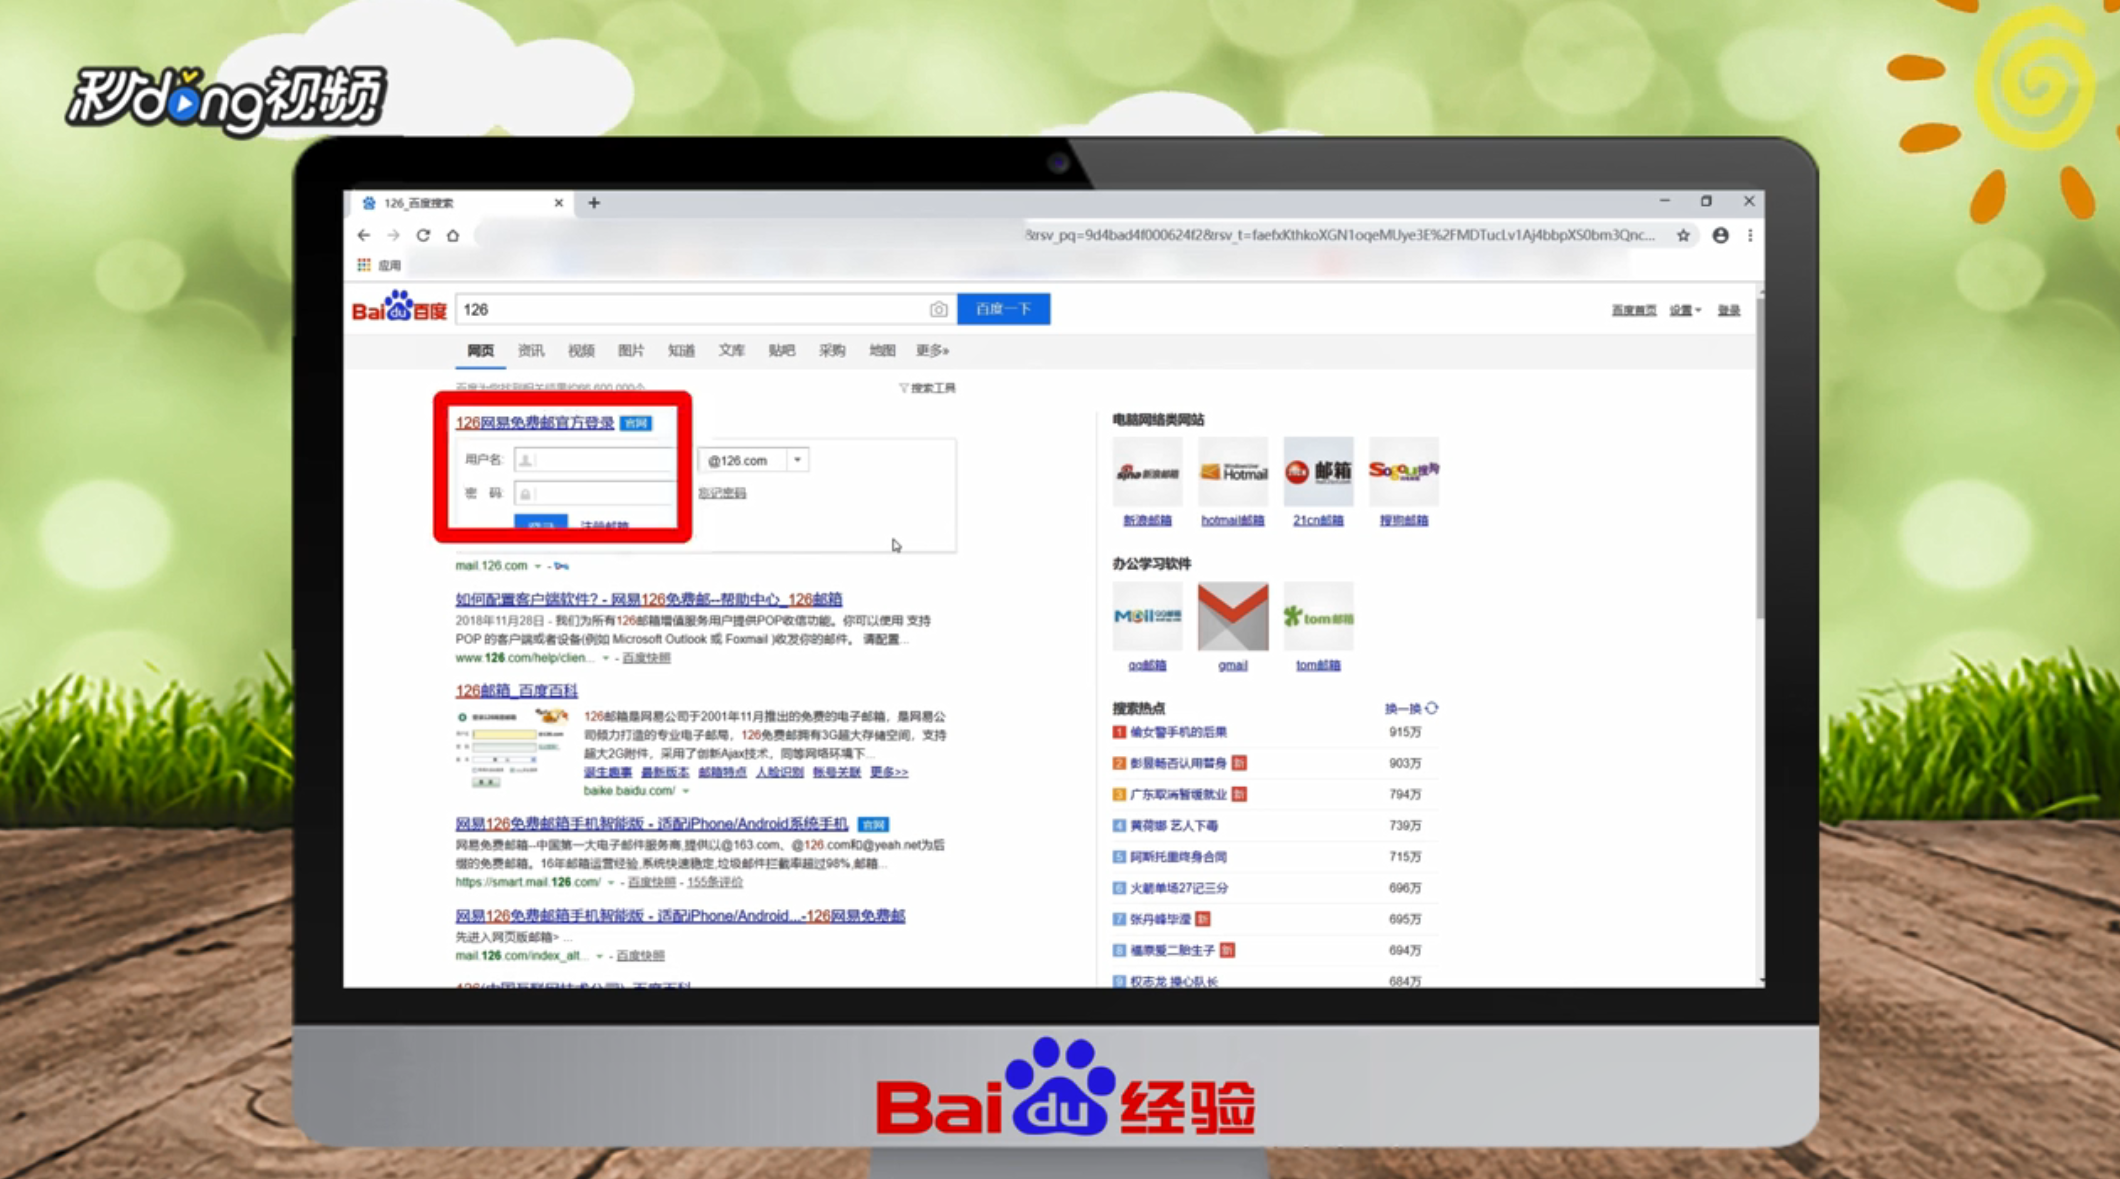Toggle the bookmark star in the address bar
The image size is (2120, 1179).
pos(1683,235)
